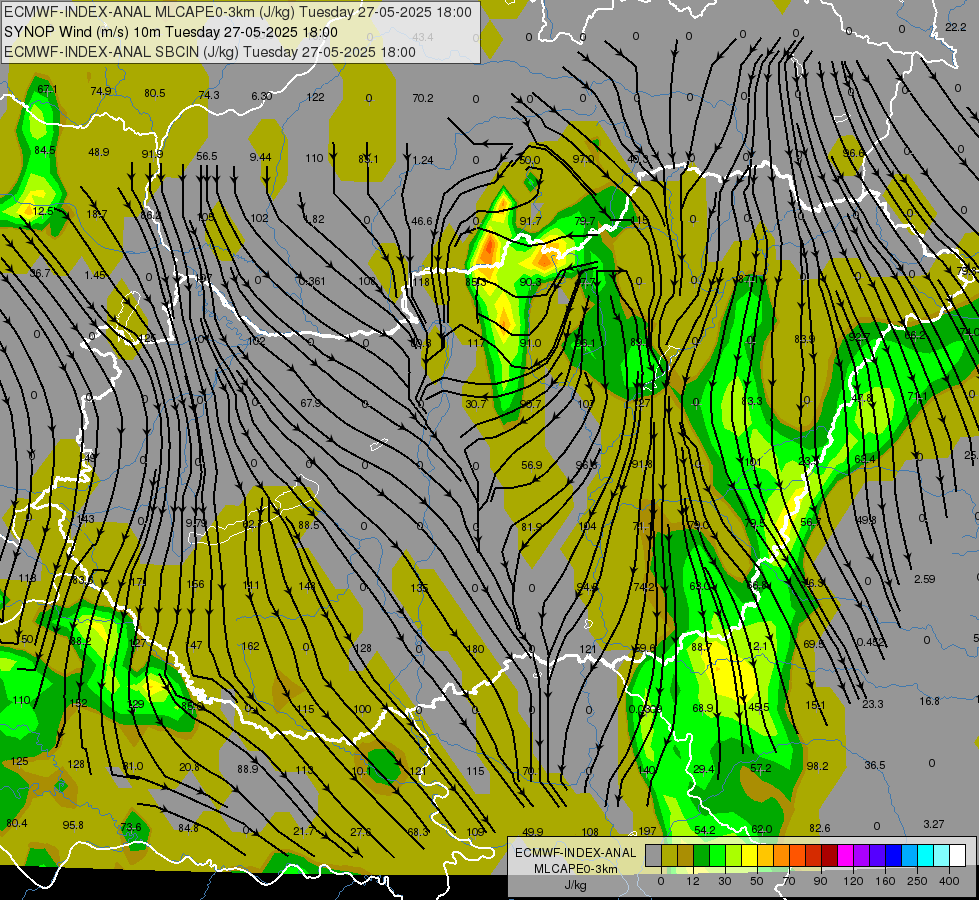Click the map value 135
979x900 pixels.
click(419, 588)
